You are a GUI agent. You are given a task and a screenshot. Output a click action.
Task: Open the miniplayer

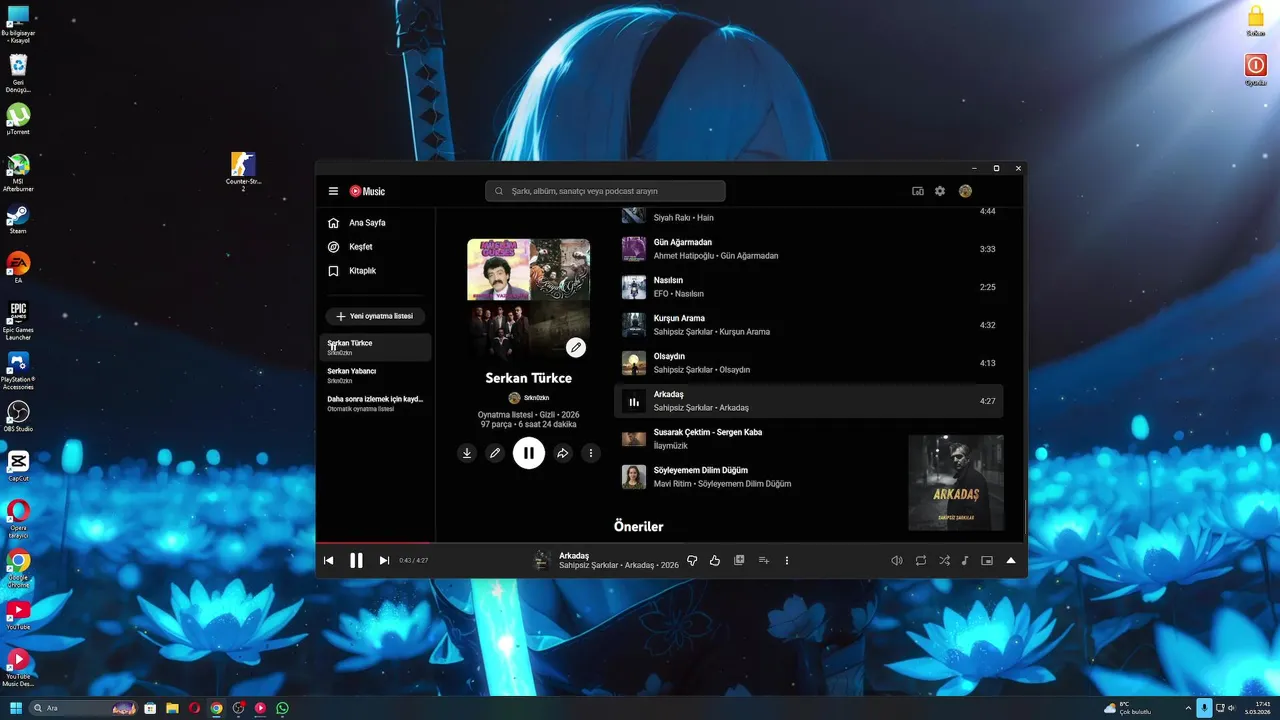pyautogui.click(x=987, y=561)
